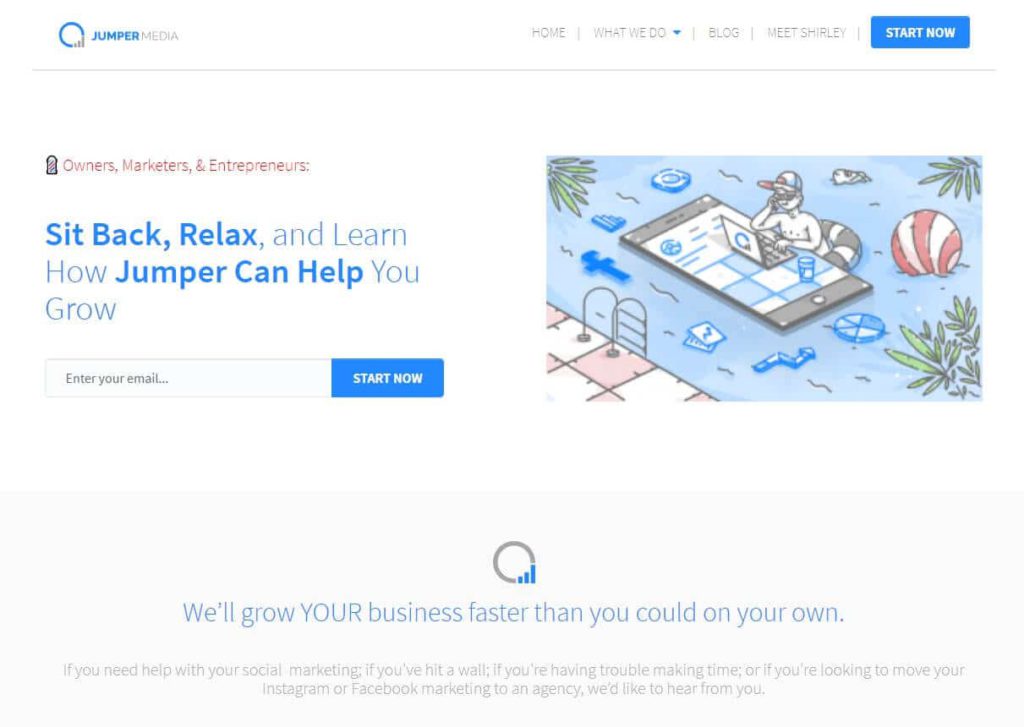Click the Jumper Media logo icon in header
The width and height of the screenshot is (1024, 727).
click(71, 35)
